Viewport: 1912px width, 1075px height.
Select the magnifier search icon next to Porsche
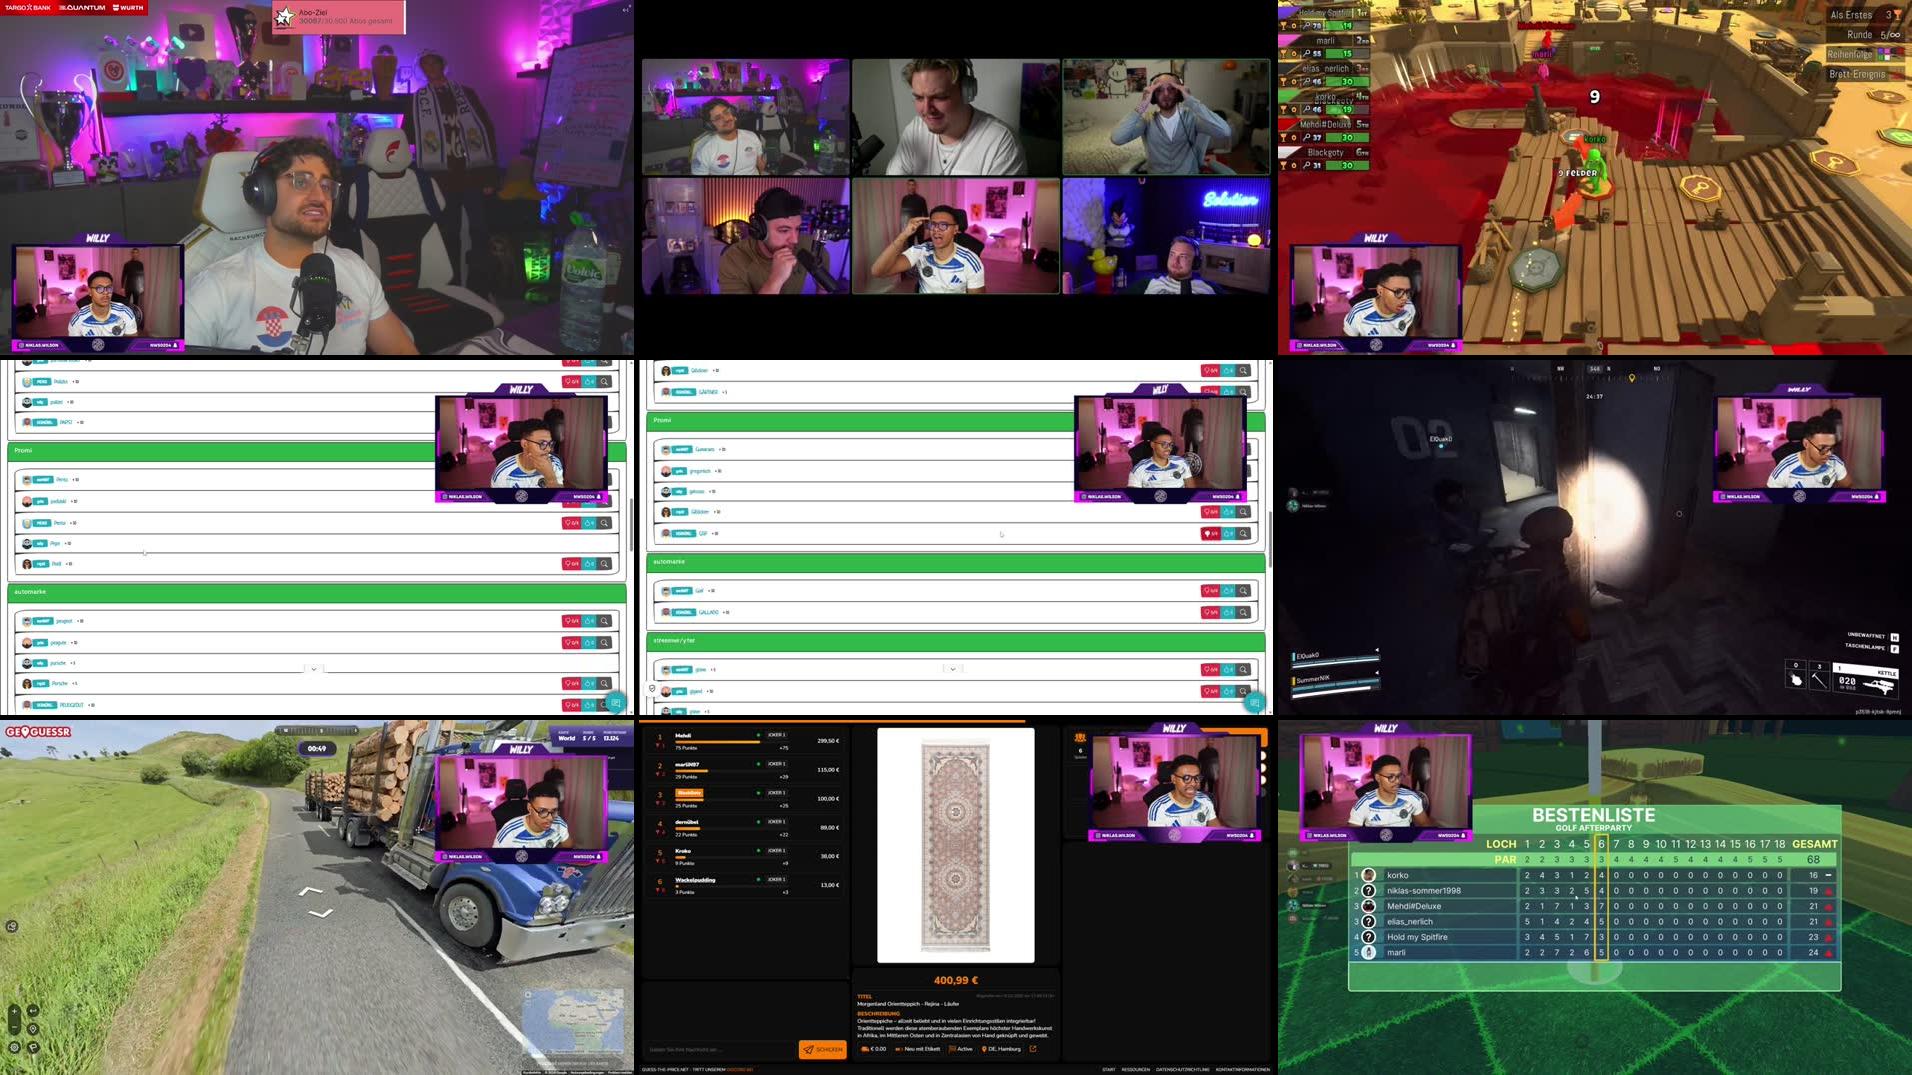(x=602, y=683)
